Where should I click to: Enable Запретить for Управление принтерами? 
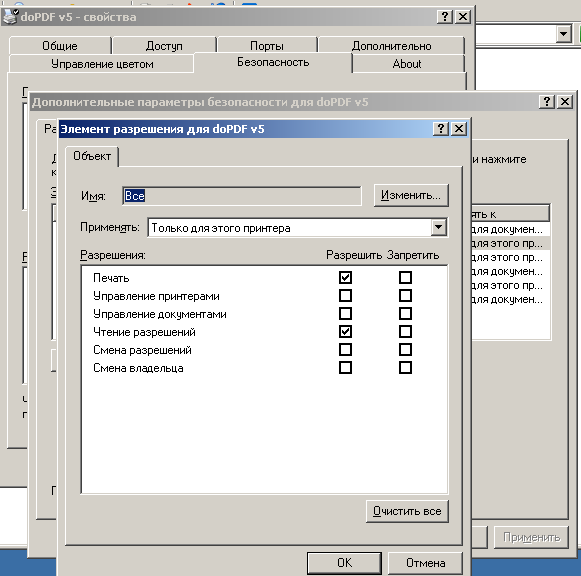405,296
